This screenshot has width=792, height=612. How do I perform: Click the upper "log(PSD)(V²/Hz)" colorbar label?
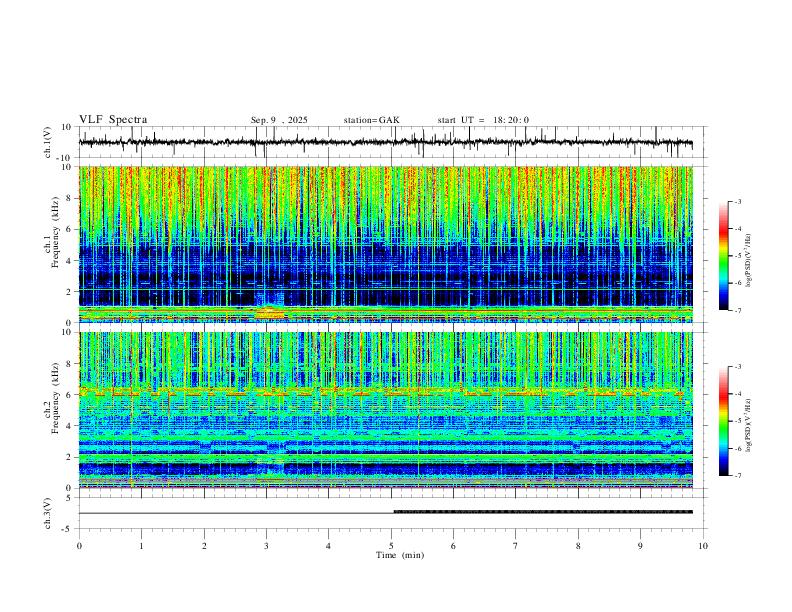pyautogui.click(x=748, y=260)
